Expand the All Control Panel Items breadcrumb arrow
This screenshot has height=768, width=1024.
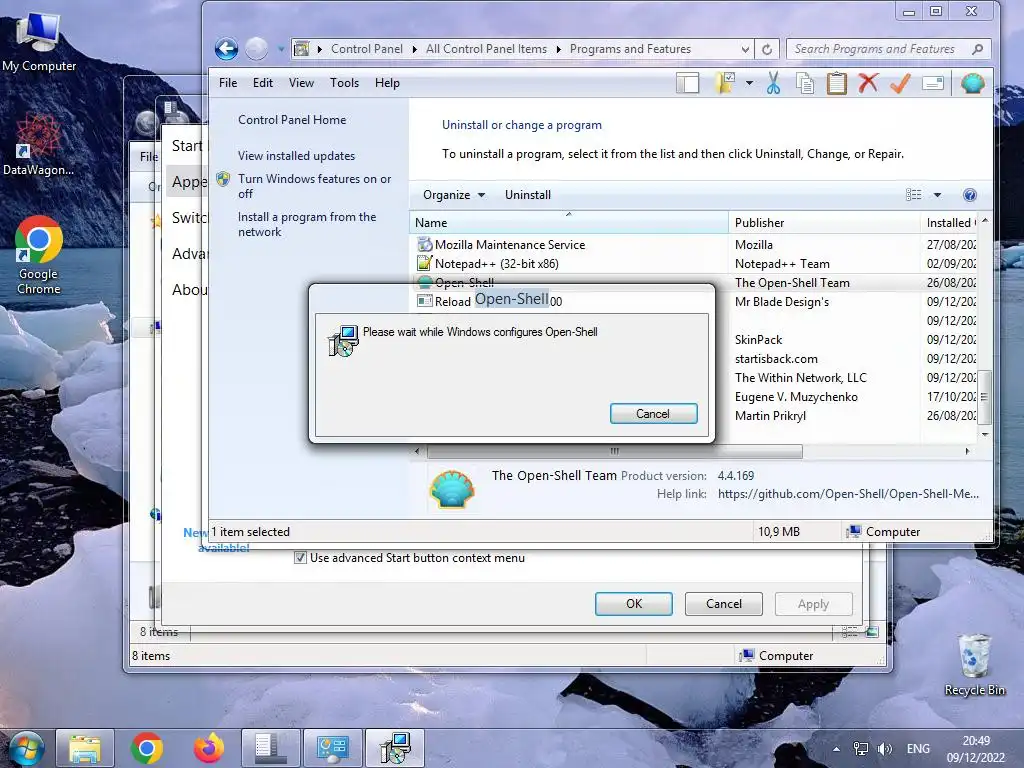click(x=559, y=49)
